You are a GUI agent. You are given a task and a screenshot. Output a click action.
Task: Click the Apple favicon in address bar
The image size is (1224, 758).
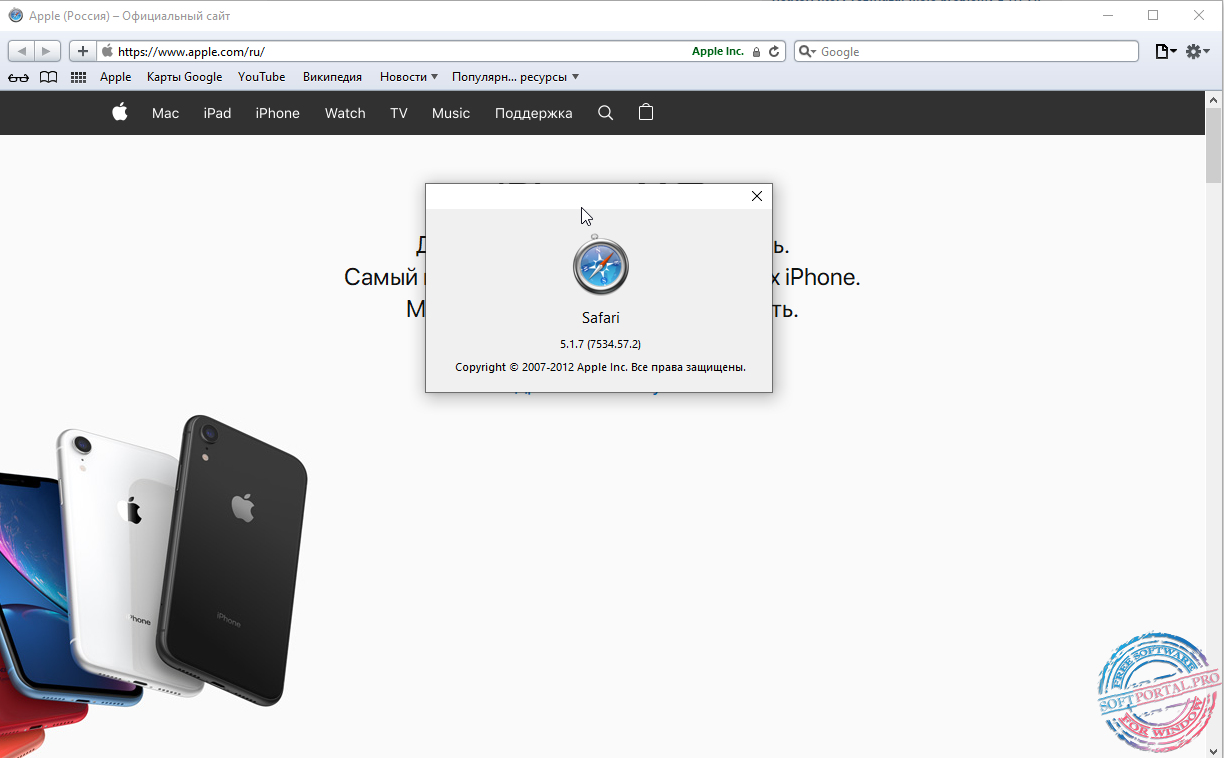107,51
